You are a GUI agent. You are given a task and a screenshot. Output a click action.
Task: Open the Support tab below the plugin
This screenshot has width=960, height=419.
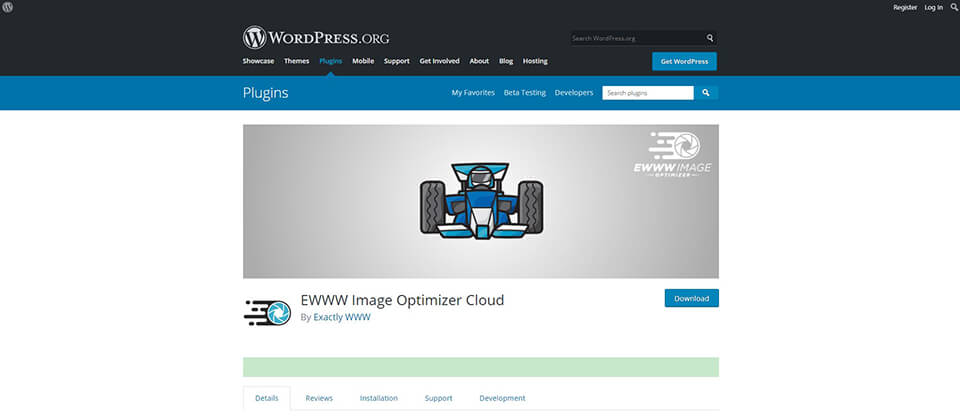click(x=438, y=398)
